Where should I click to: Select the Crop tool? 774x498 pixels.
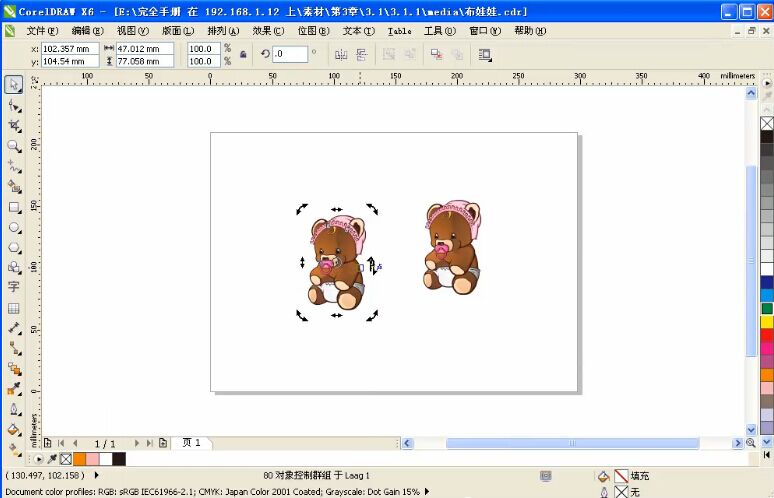pyautogui.click(x=14, y=125)
